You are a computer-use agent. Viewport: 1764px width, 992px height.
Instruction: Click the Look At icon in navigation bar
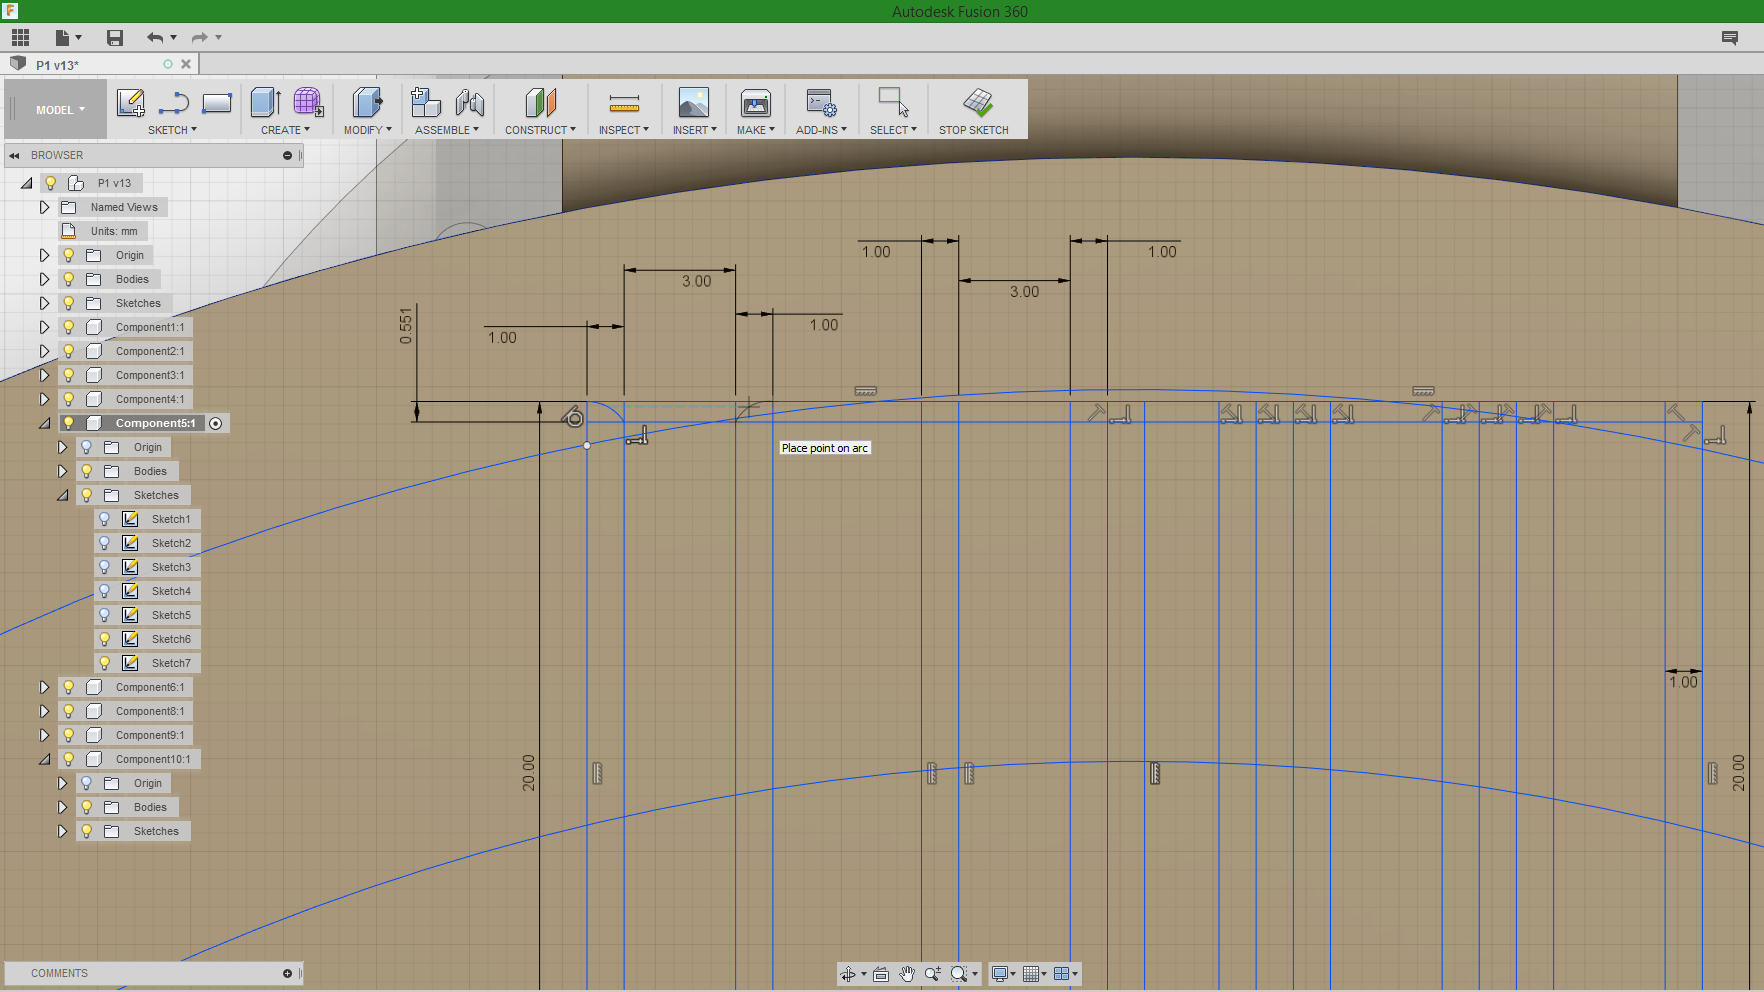[881, 974]
